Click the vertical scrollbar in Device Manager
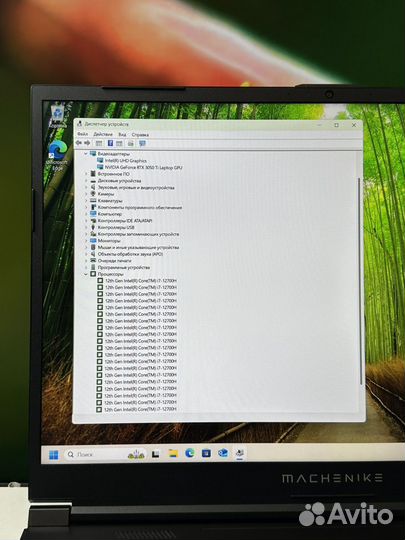405x540 pixels. 361,282
